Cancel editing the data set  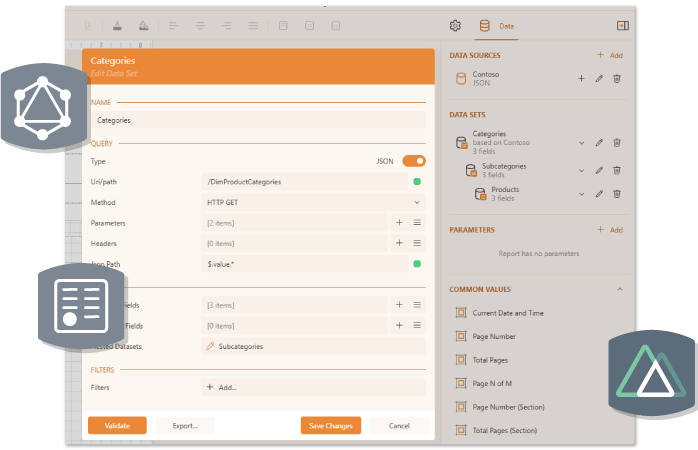[x=399, y=426]
